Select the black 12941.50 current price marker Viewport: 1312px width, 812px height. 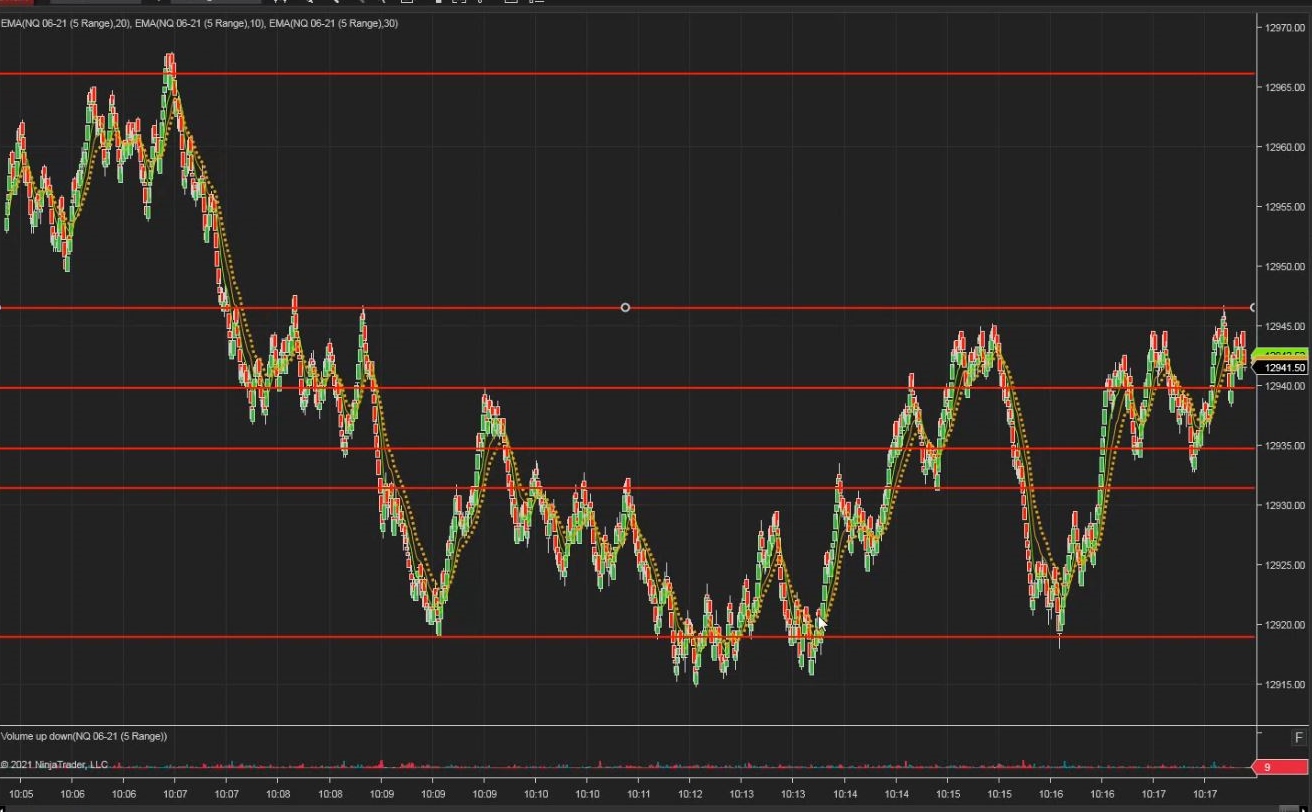click(x=1282, y=368)
